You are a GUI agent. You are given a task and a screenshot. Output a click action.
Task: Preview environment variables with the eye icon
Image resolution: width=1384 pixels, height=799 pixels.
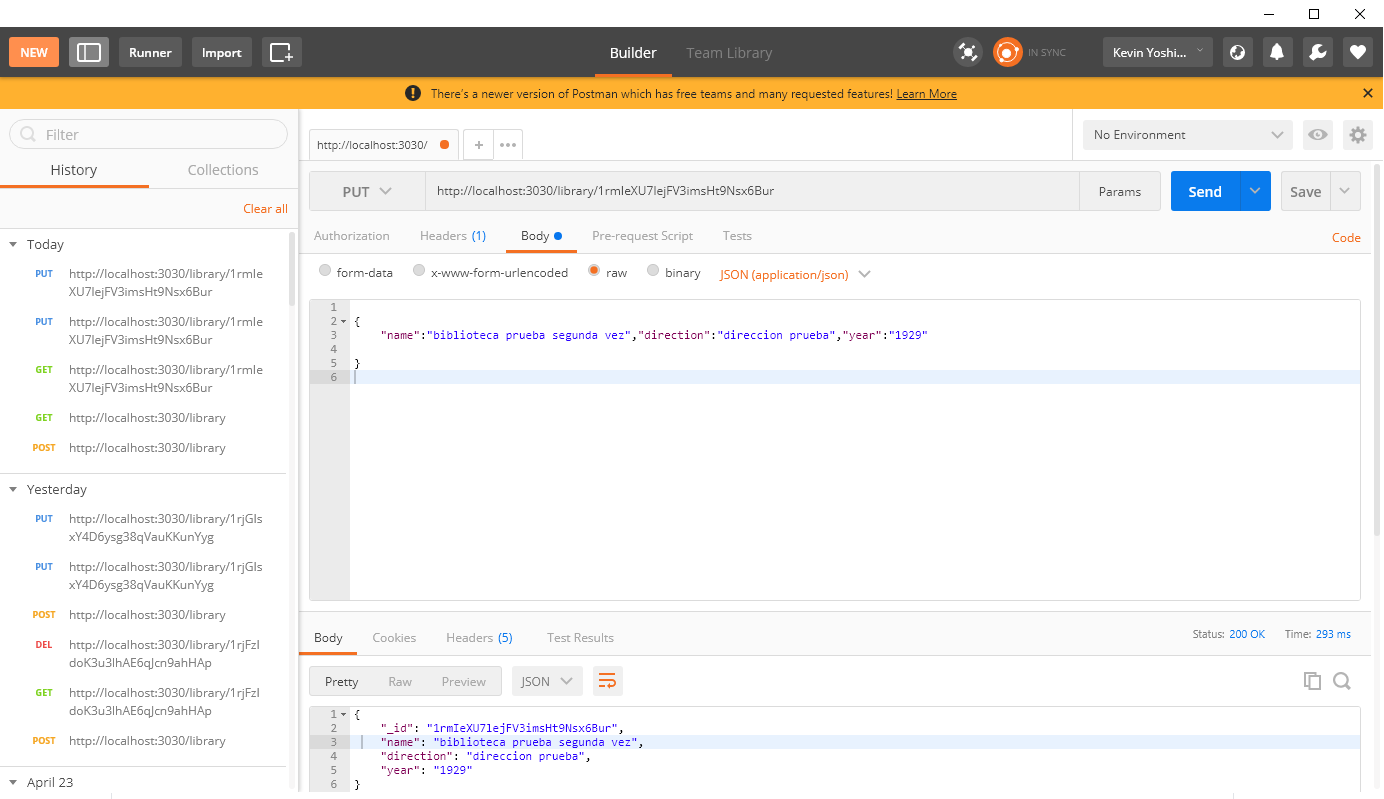point(1317,135)
